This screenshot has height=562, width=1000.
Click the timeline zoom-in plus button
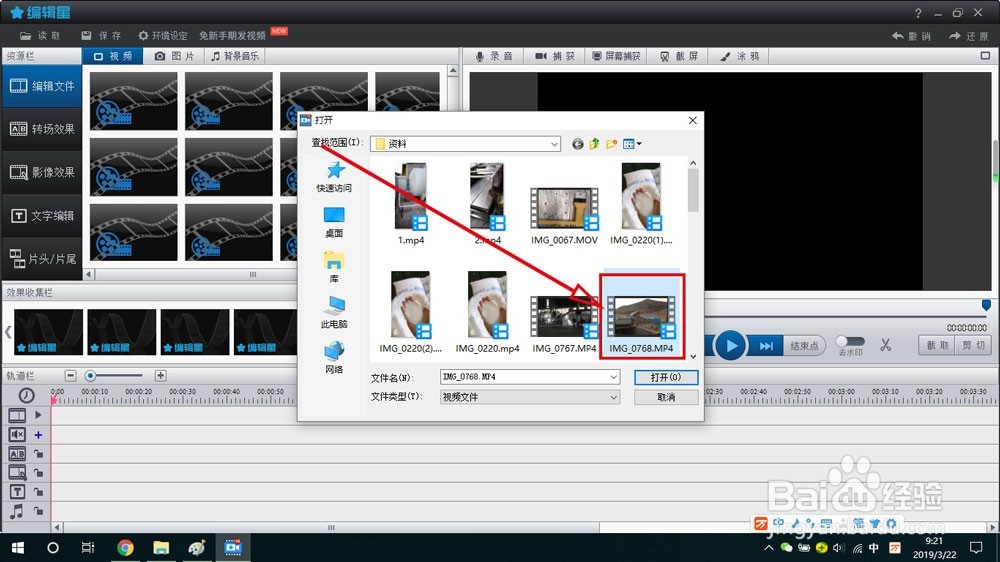pyautogui.click(x=161, y=376)
